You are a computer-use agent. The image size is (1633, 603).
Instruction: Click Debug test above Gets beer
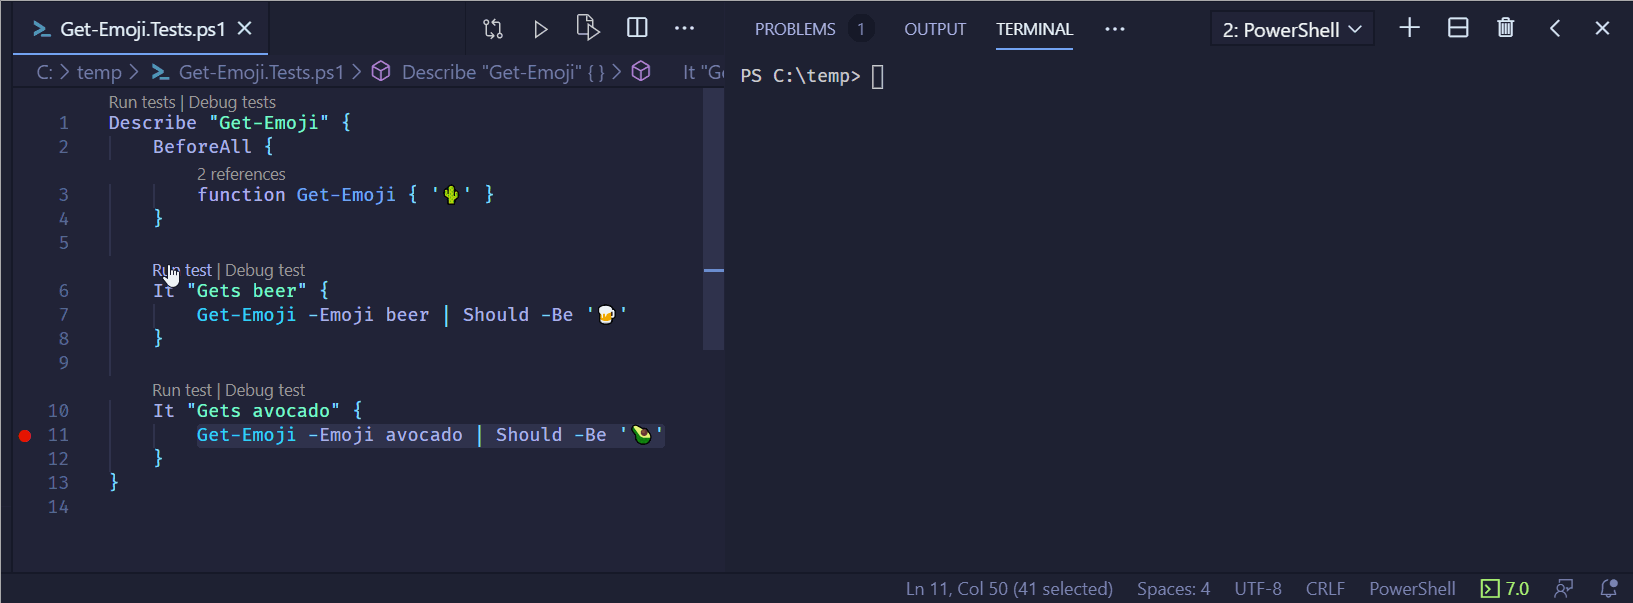(265, 270)
